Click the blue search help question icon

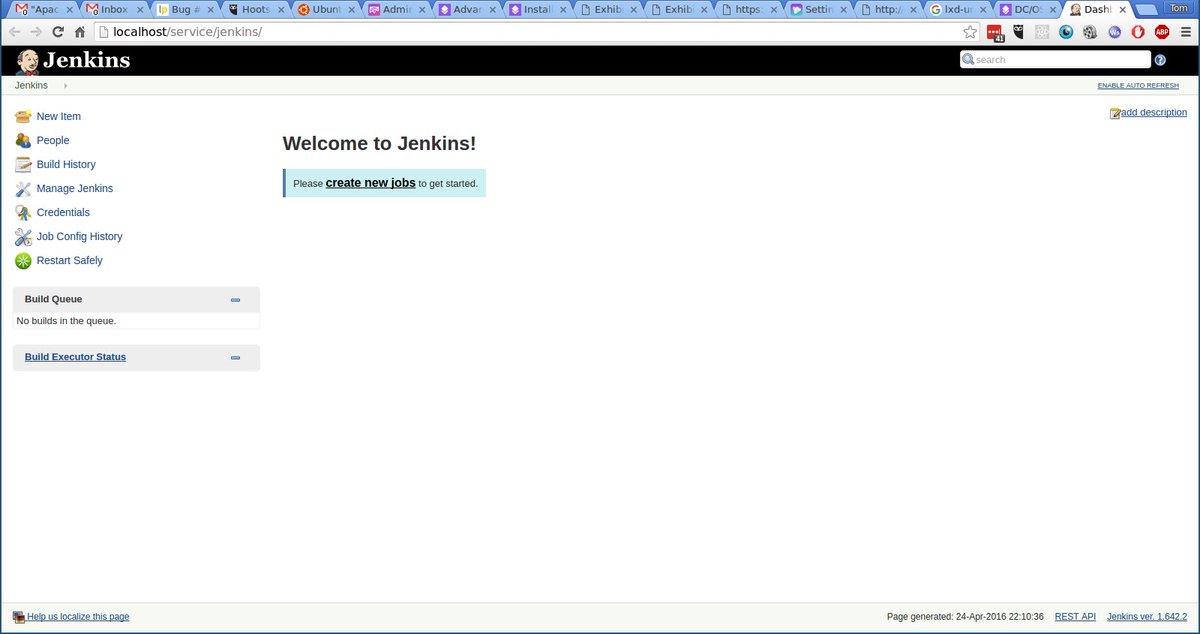pos(1160,60)
